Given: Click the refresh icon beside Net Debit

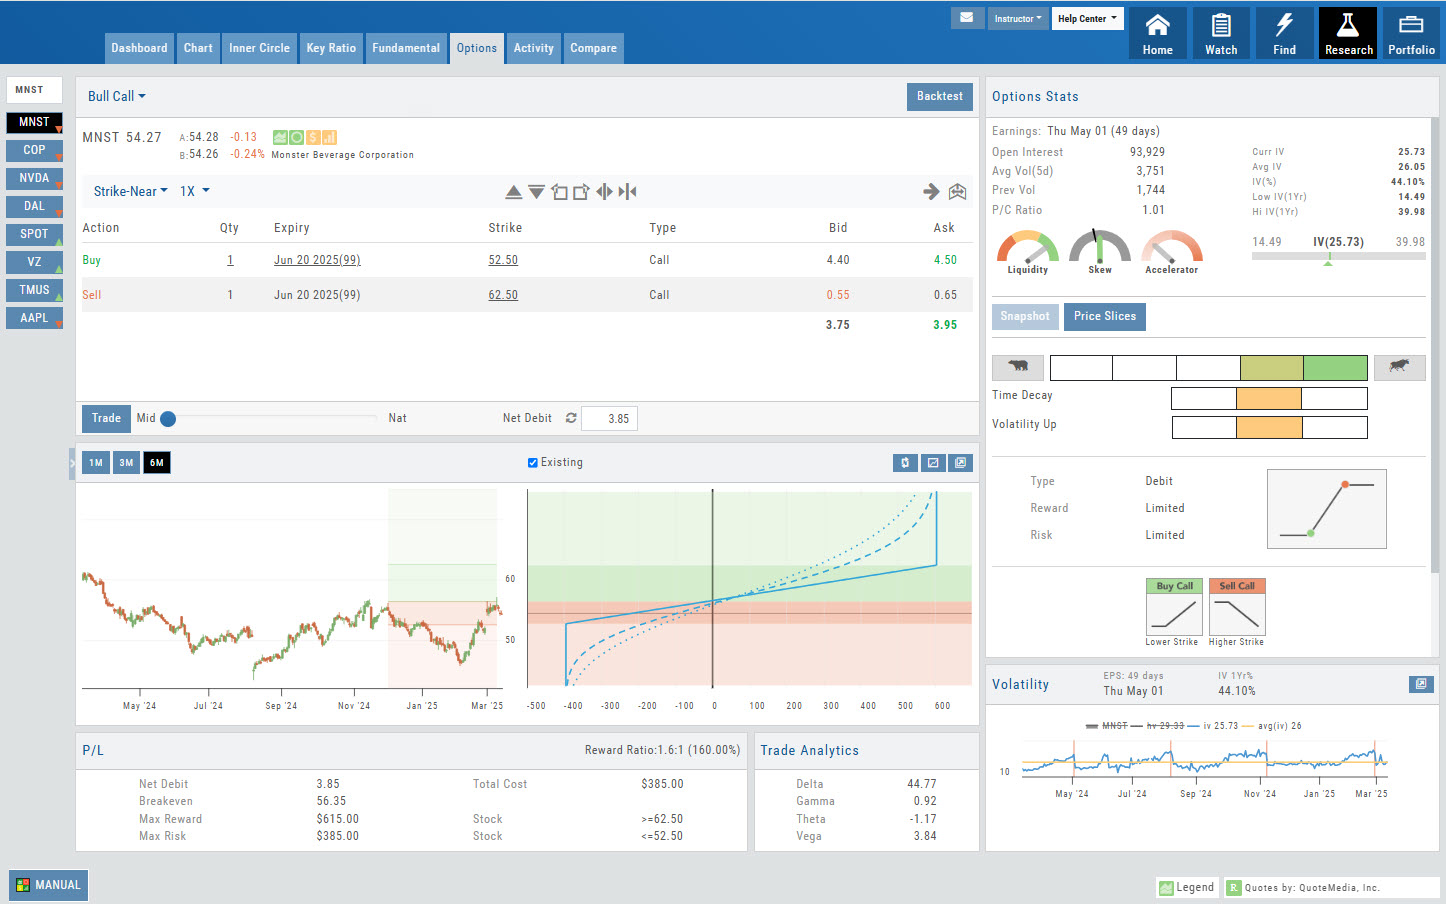Looking at the screenshot, I should tap(571, 418).
